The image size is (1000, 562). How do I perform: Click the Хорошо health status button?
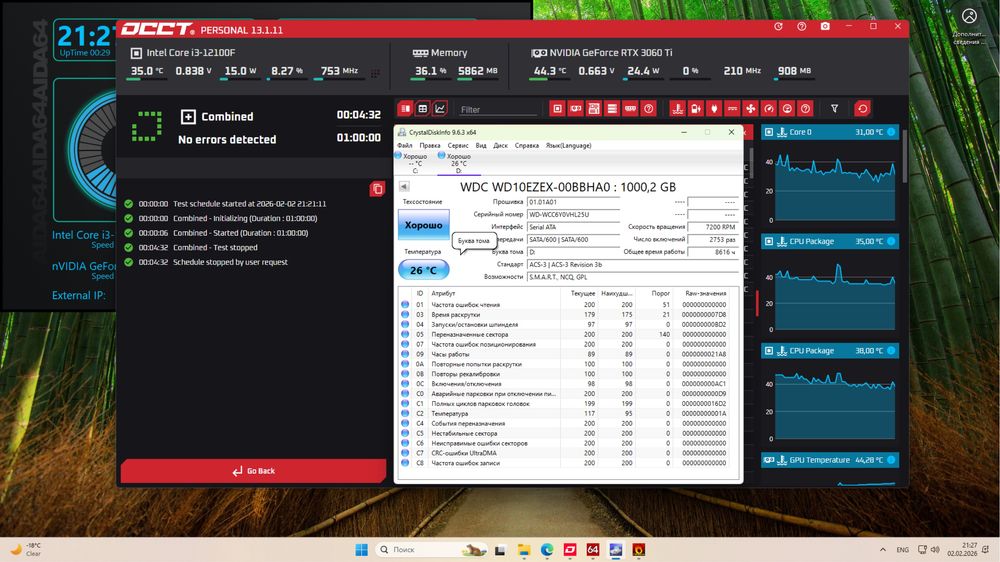point(423,225)
